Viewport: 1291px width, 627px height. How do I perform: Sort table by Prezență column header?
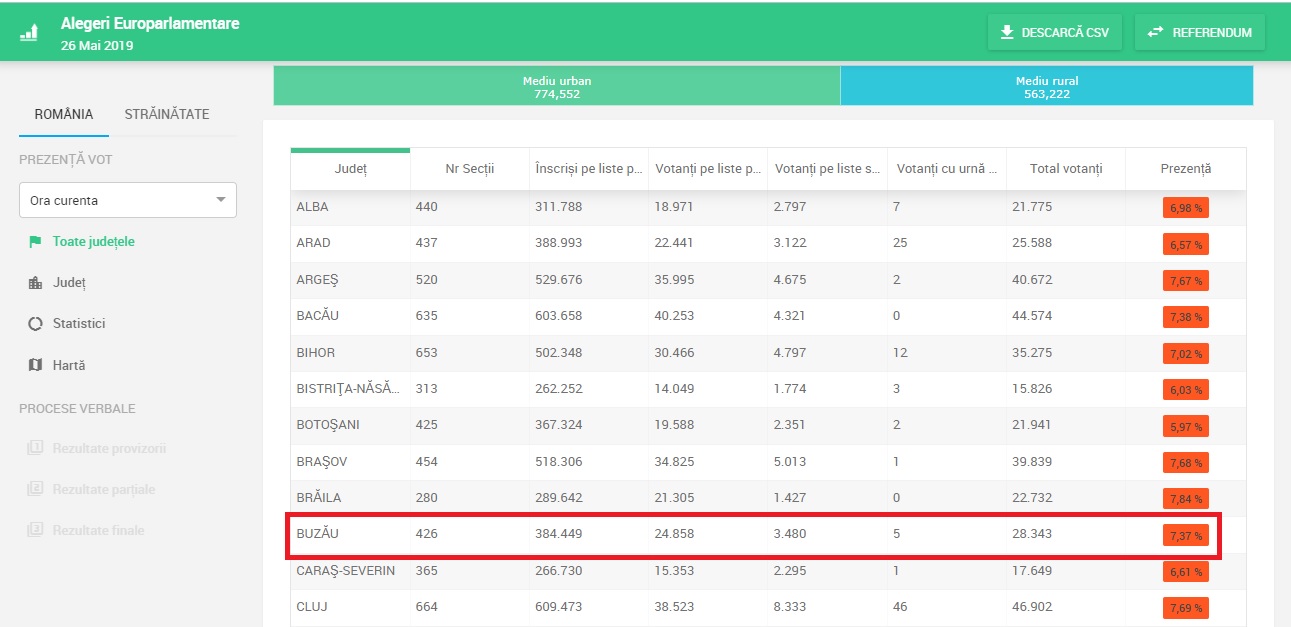(x=1185, y=169)
